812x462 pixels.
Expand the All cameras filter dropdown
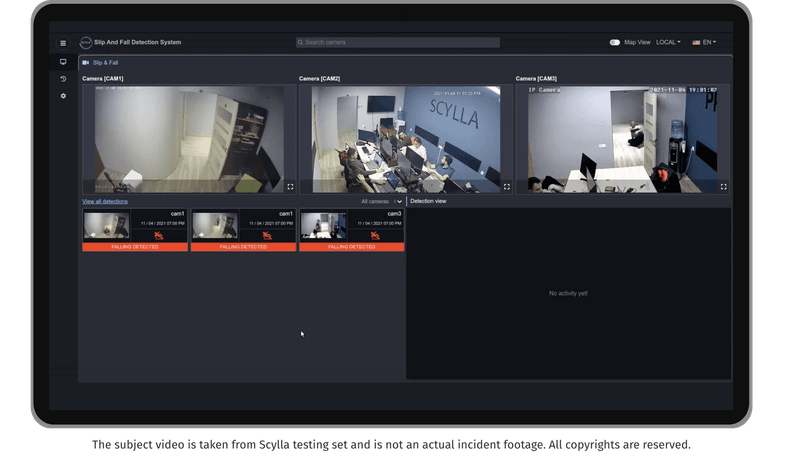point(382,201)
